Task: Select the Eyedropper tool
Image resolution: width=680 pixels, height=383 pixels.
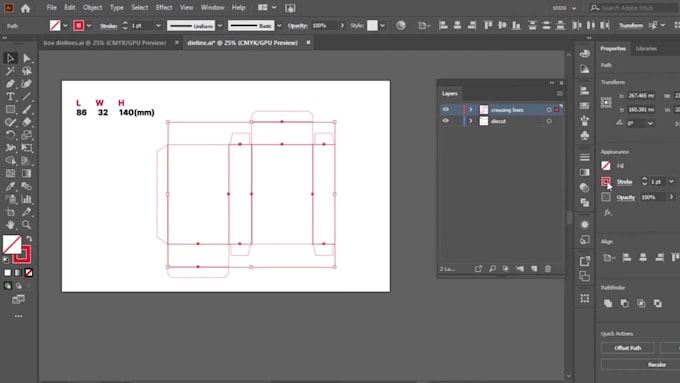Action: [x=10, y=186]
